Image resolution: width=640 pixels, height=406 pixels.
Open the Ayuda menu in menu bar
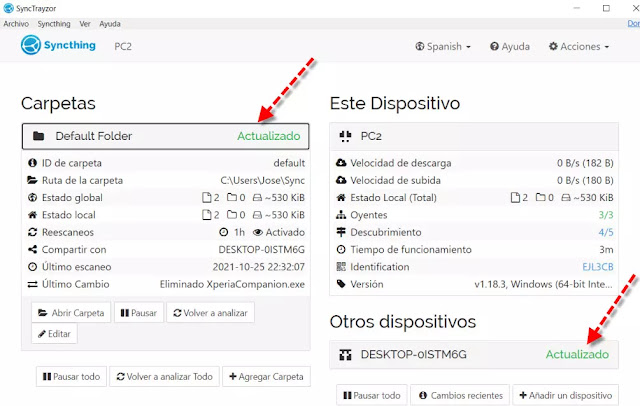(x=110, y=24)
